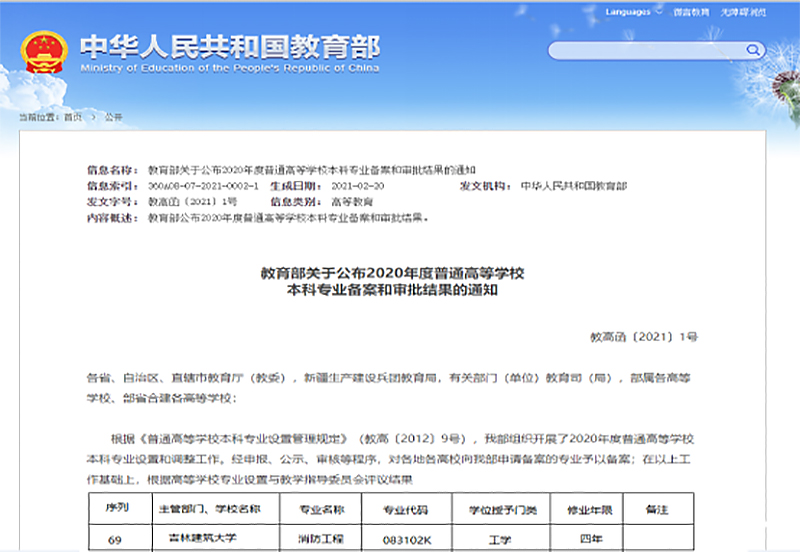Click the table cell 吉林建筑大学
Image resolution: width=800 pixels, height=553 pixels.
point(203,538)
